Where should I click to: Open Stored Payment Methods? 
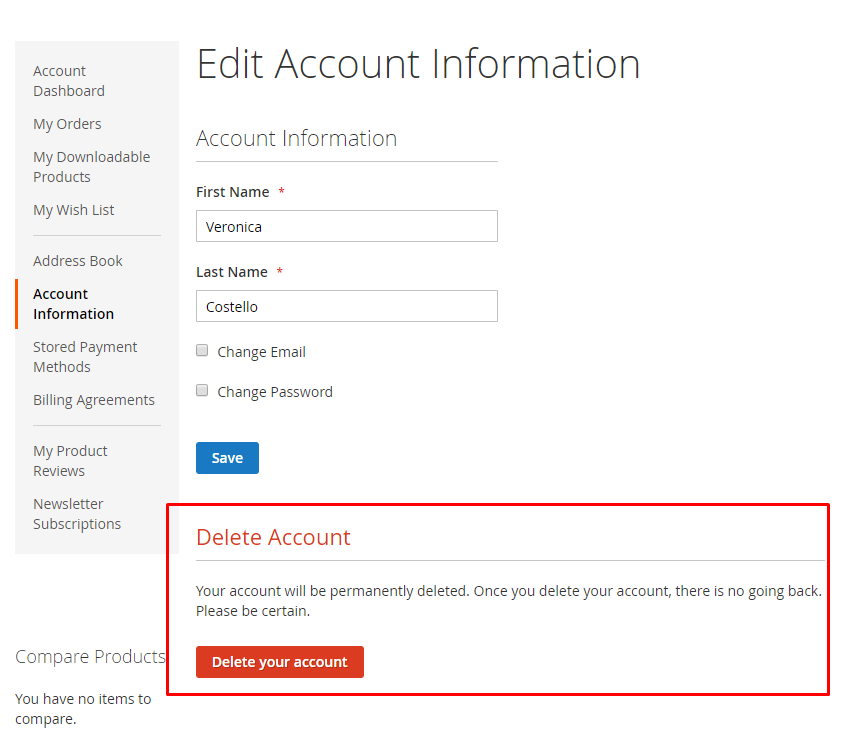tap(85, 357)
